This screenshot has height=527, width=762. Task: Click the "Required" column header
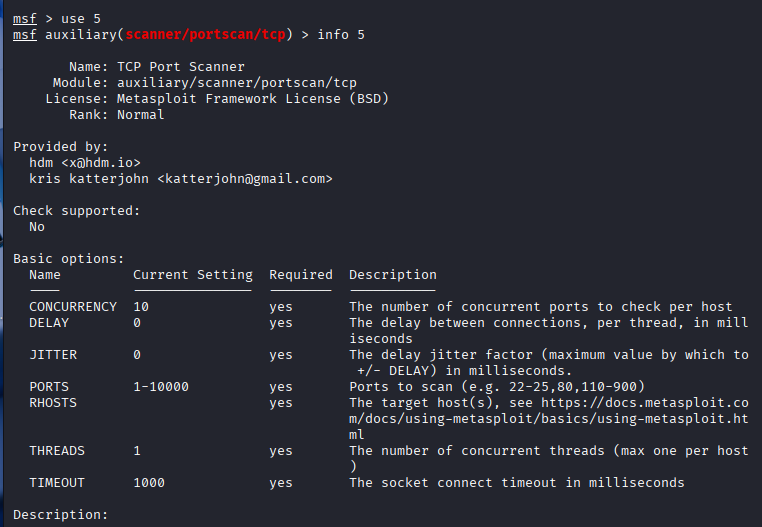tap(300, 275)
